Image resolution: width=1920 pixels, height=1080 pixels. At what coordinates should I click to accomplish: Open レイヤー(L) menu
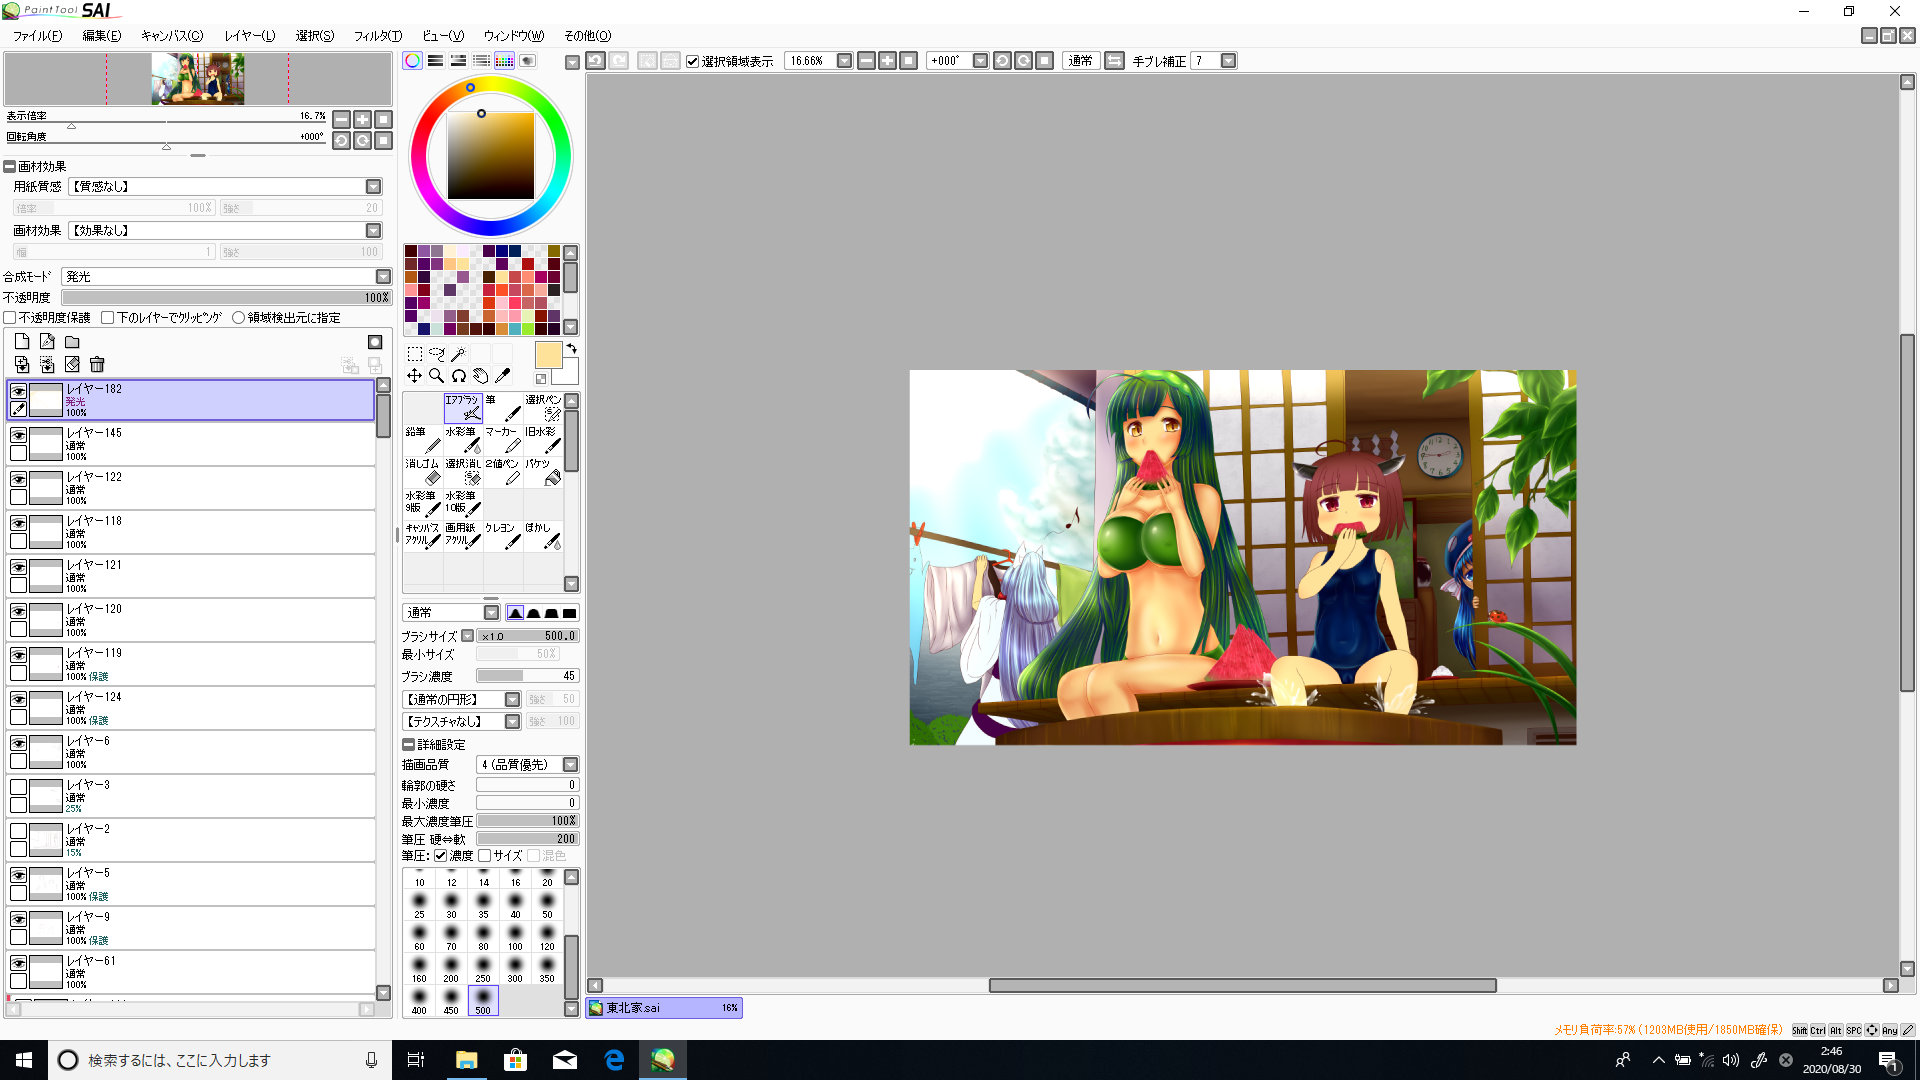coord(249,36)
